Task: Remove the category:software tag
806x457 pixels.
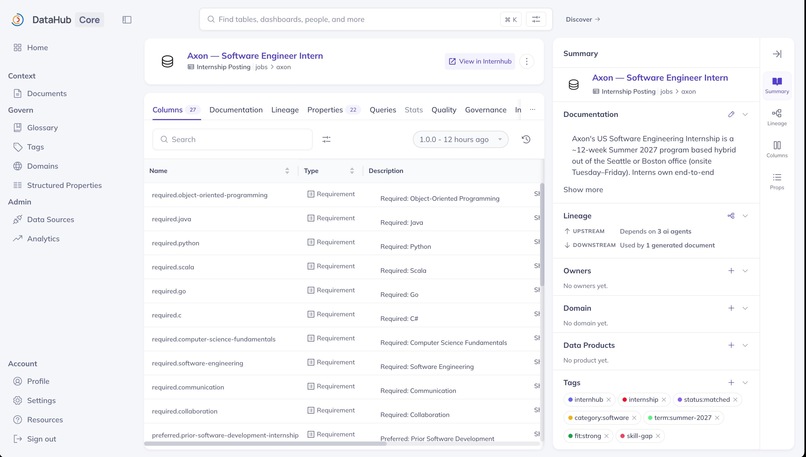Action: [x=634, y=418]
